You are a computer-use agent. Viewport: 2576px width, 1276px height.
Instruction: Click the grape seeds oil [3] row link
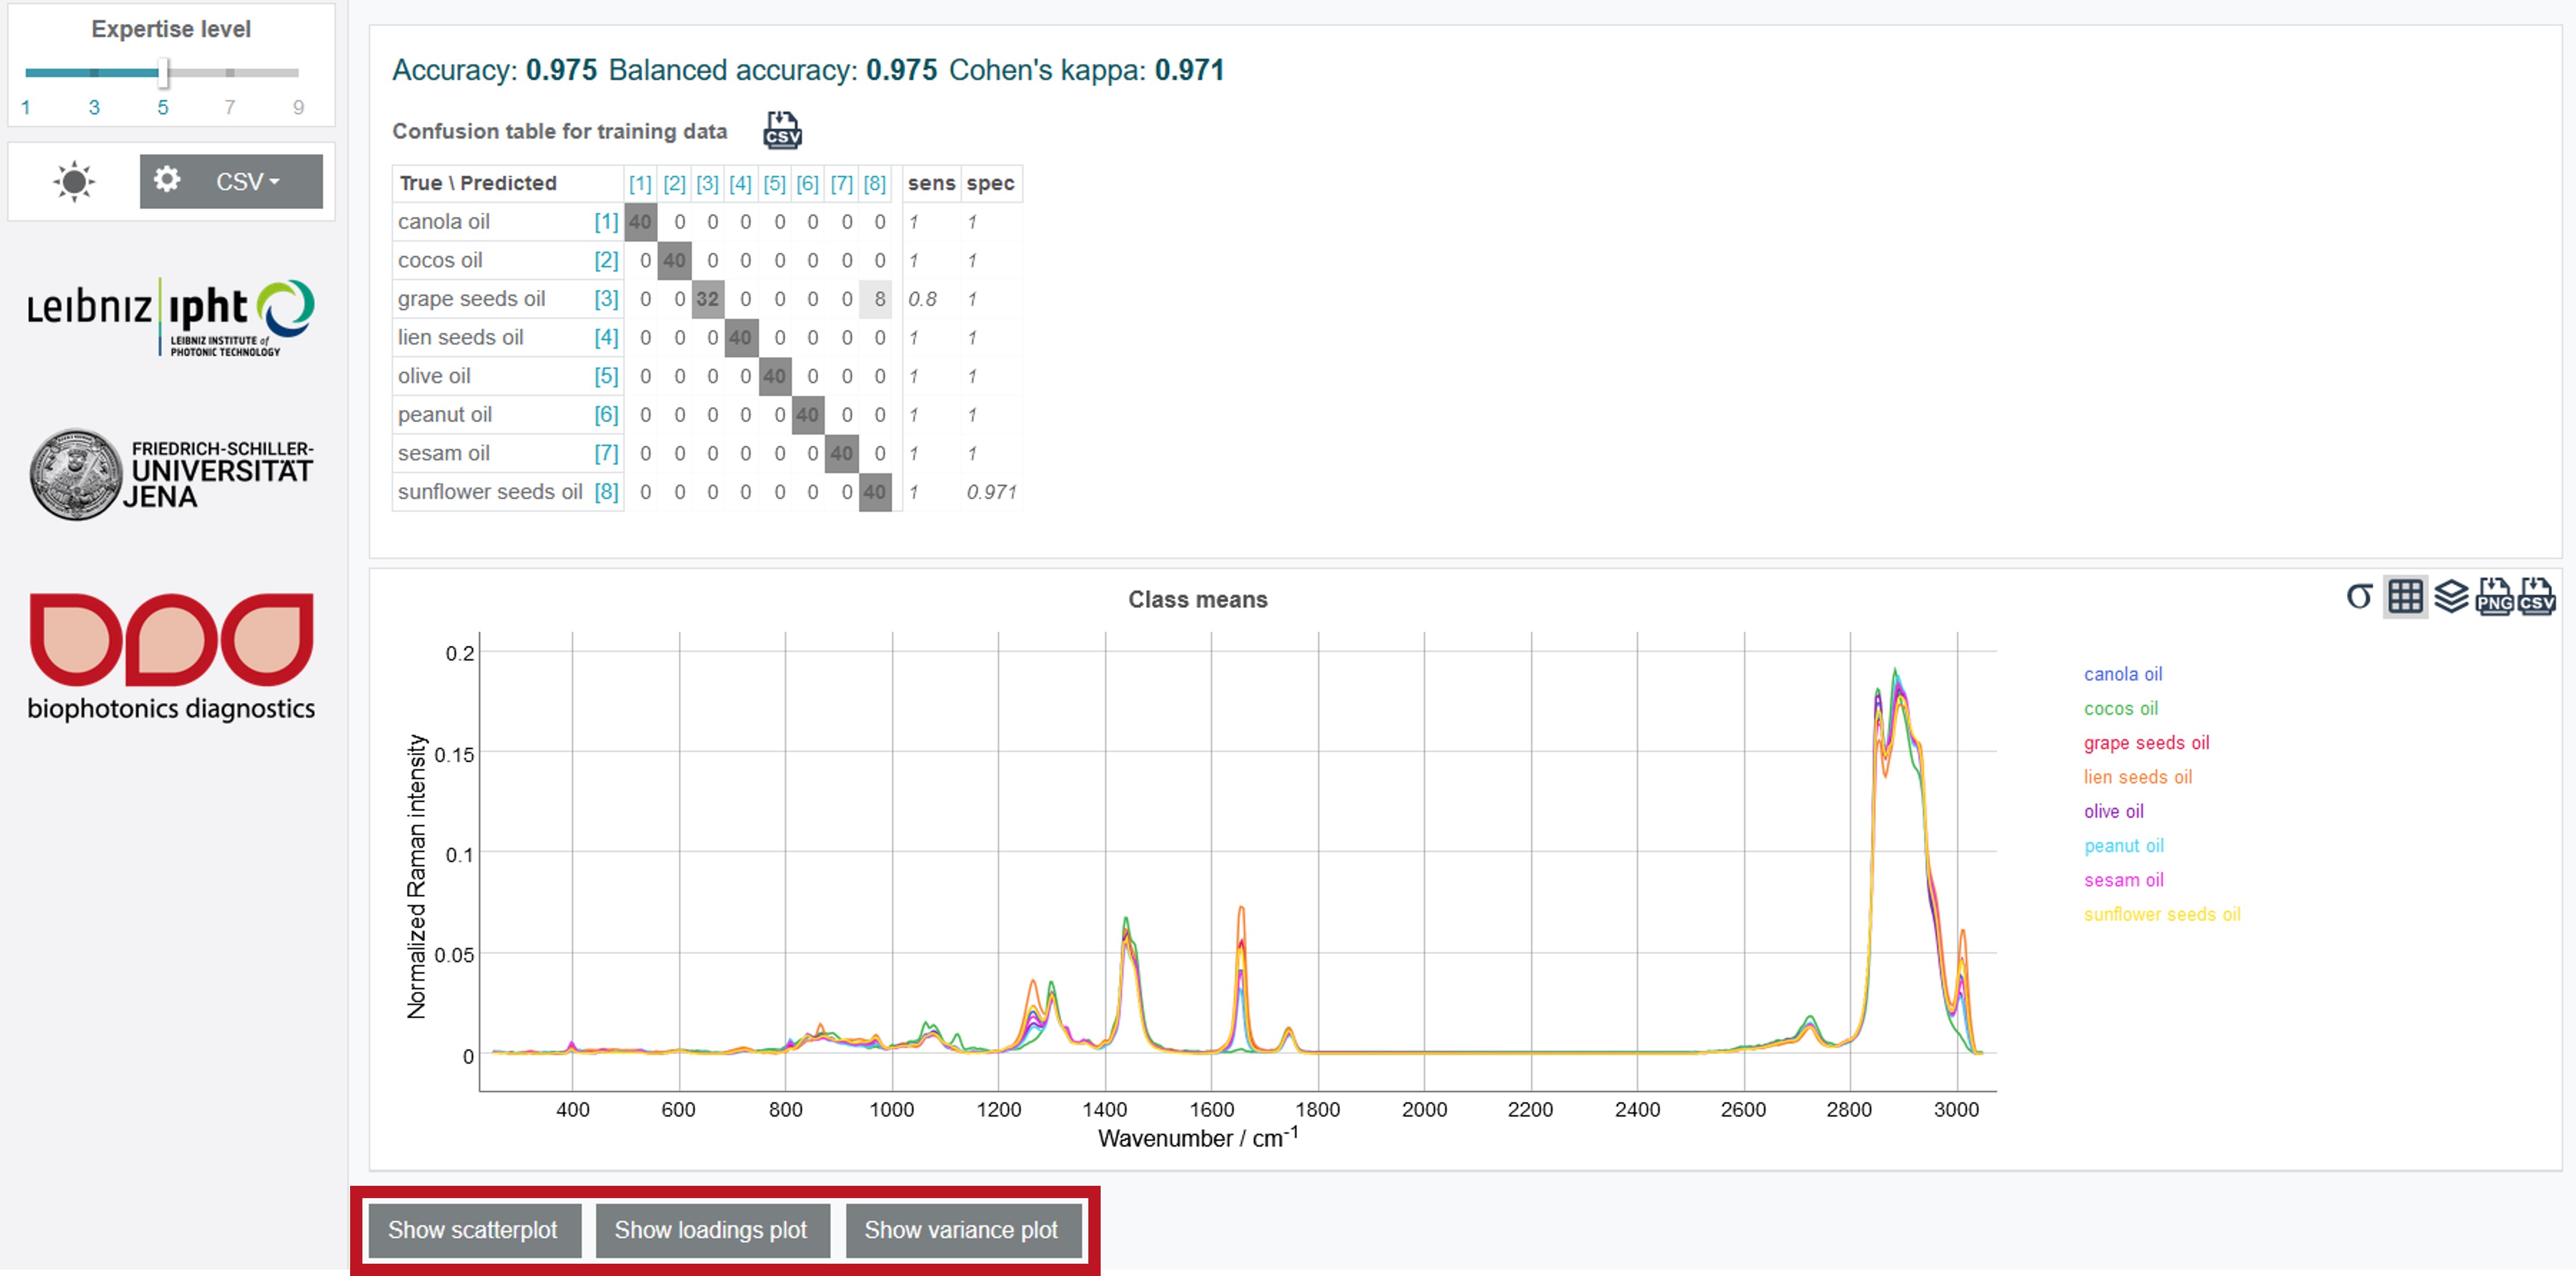(x=606, y=299)
